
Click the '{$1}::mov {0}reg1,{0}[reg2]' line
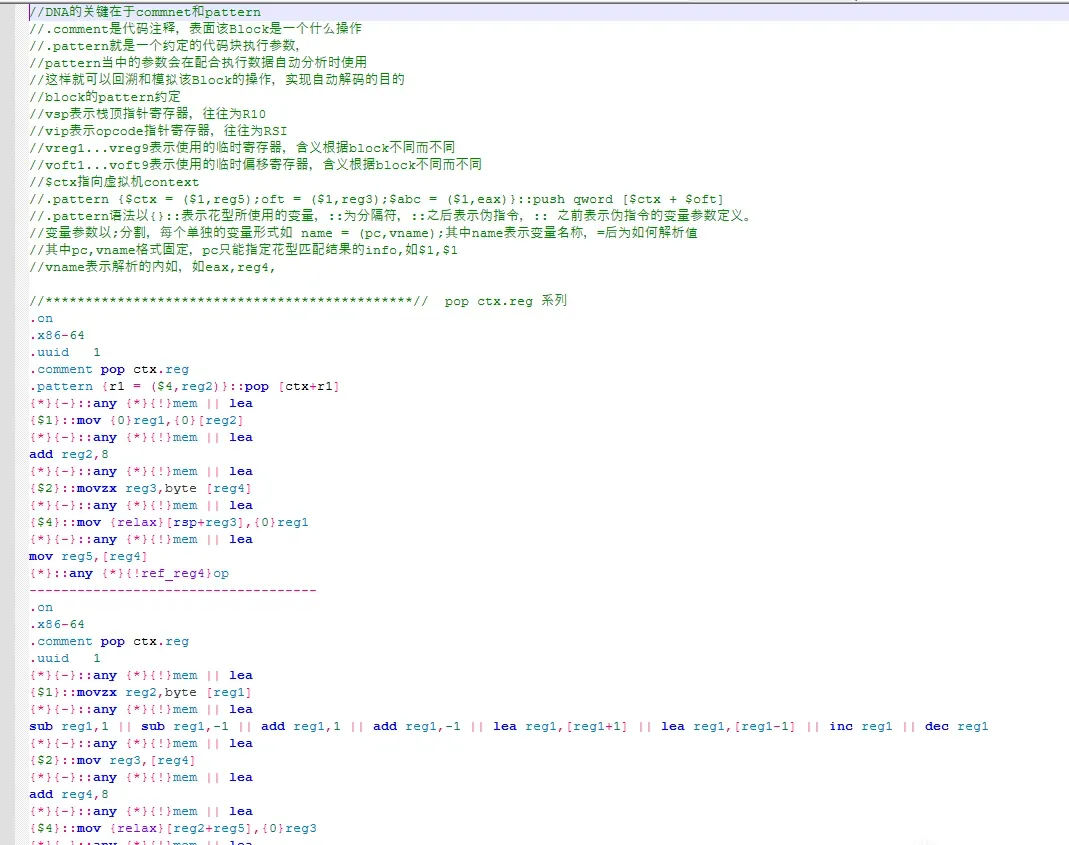[136, 420]
